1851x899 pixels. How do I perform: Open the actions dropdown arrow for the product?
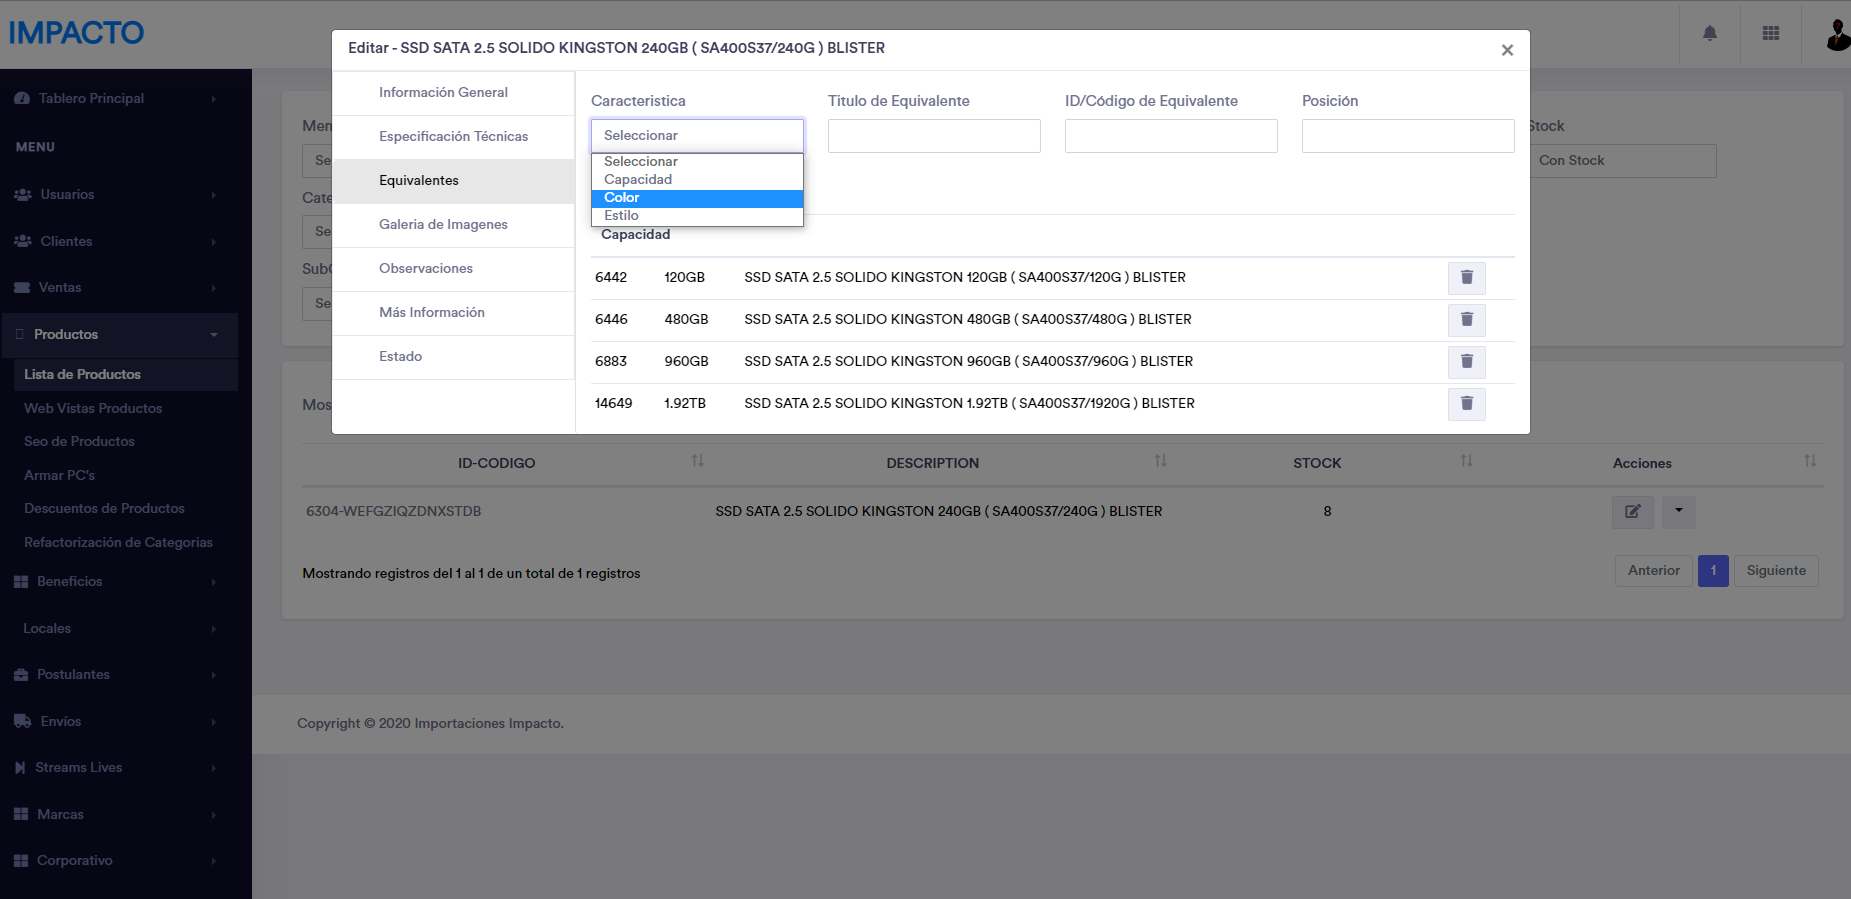1679,512
